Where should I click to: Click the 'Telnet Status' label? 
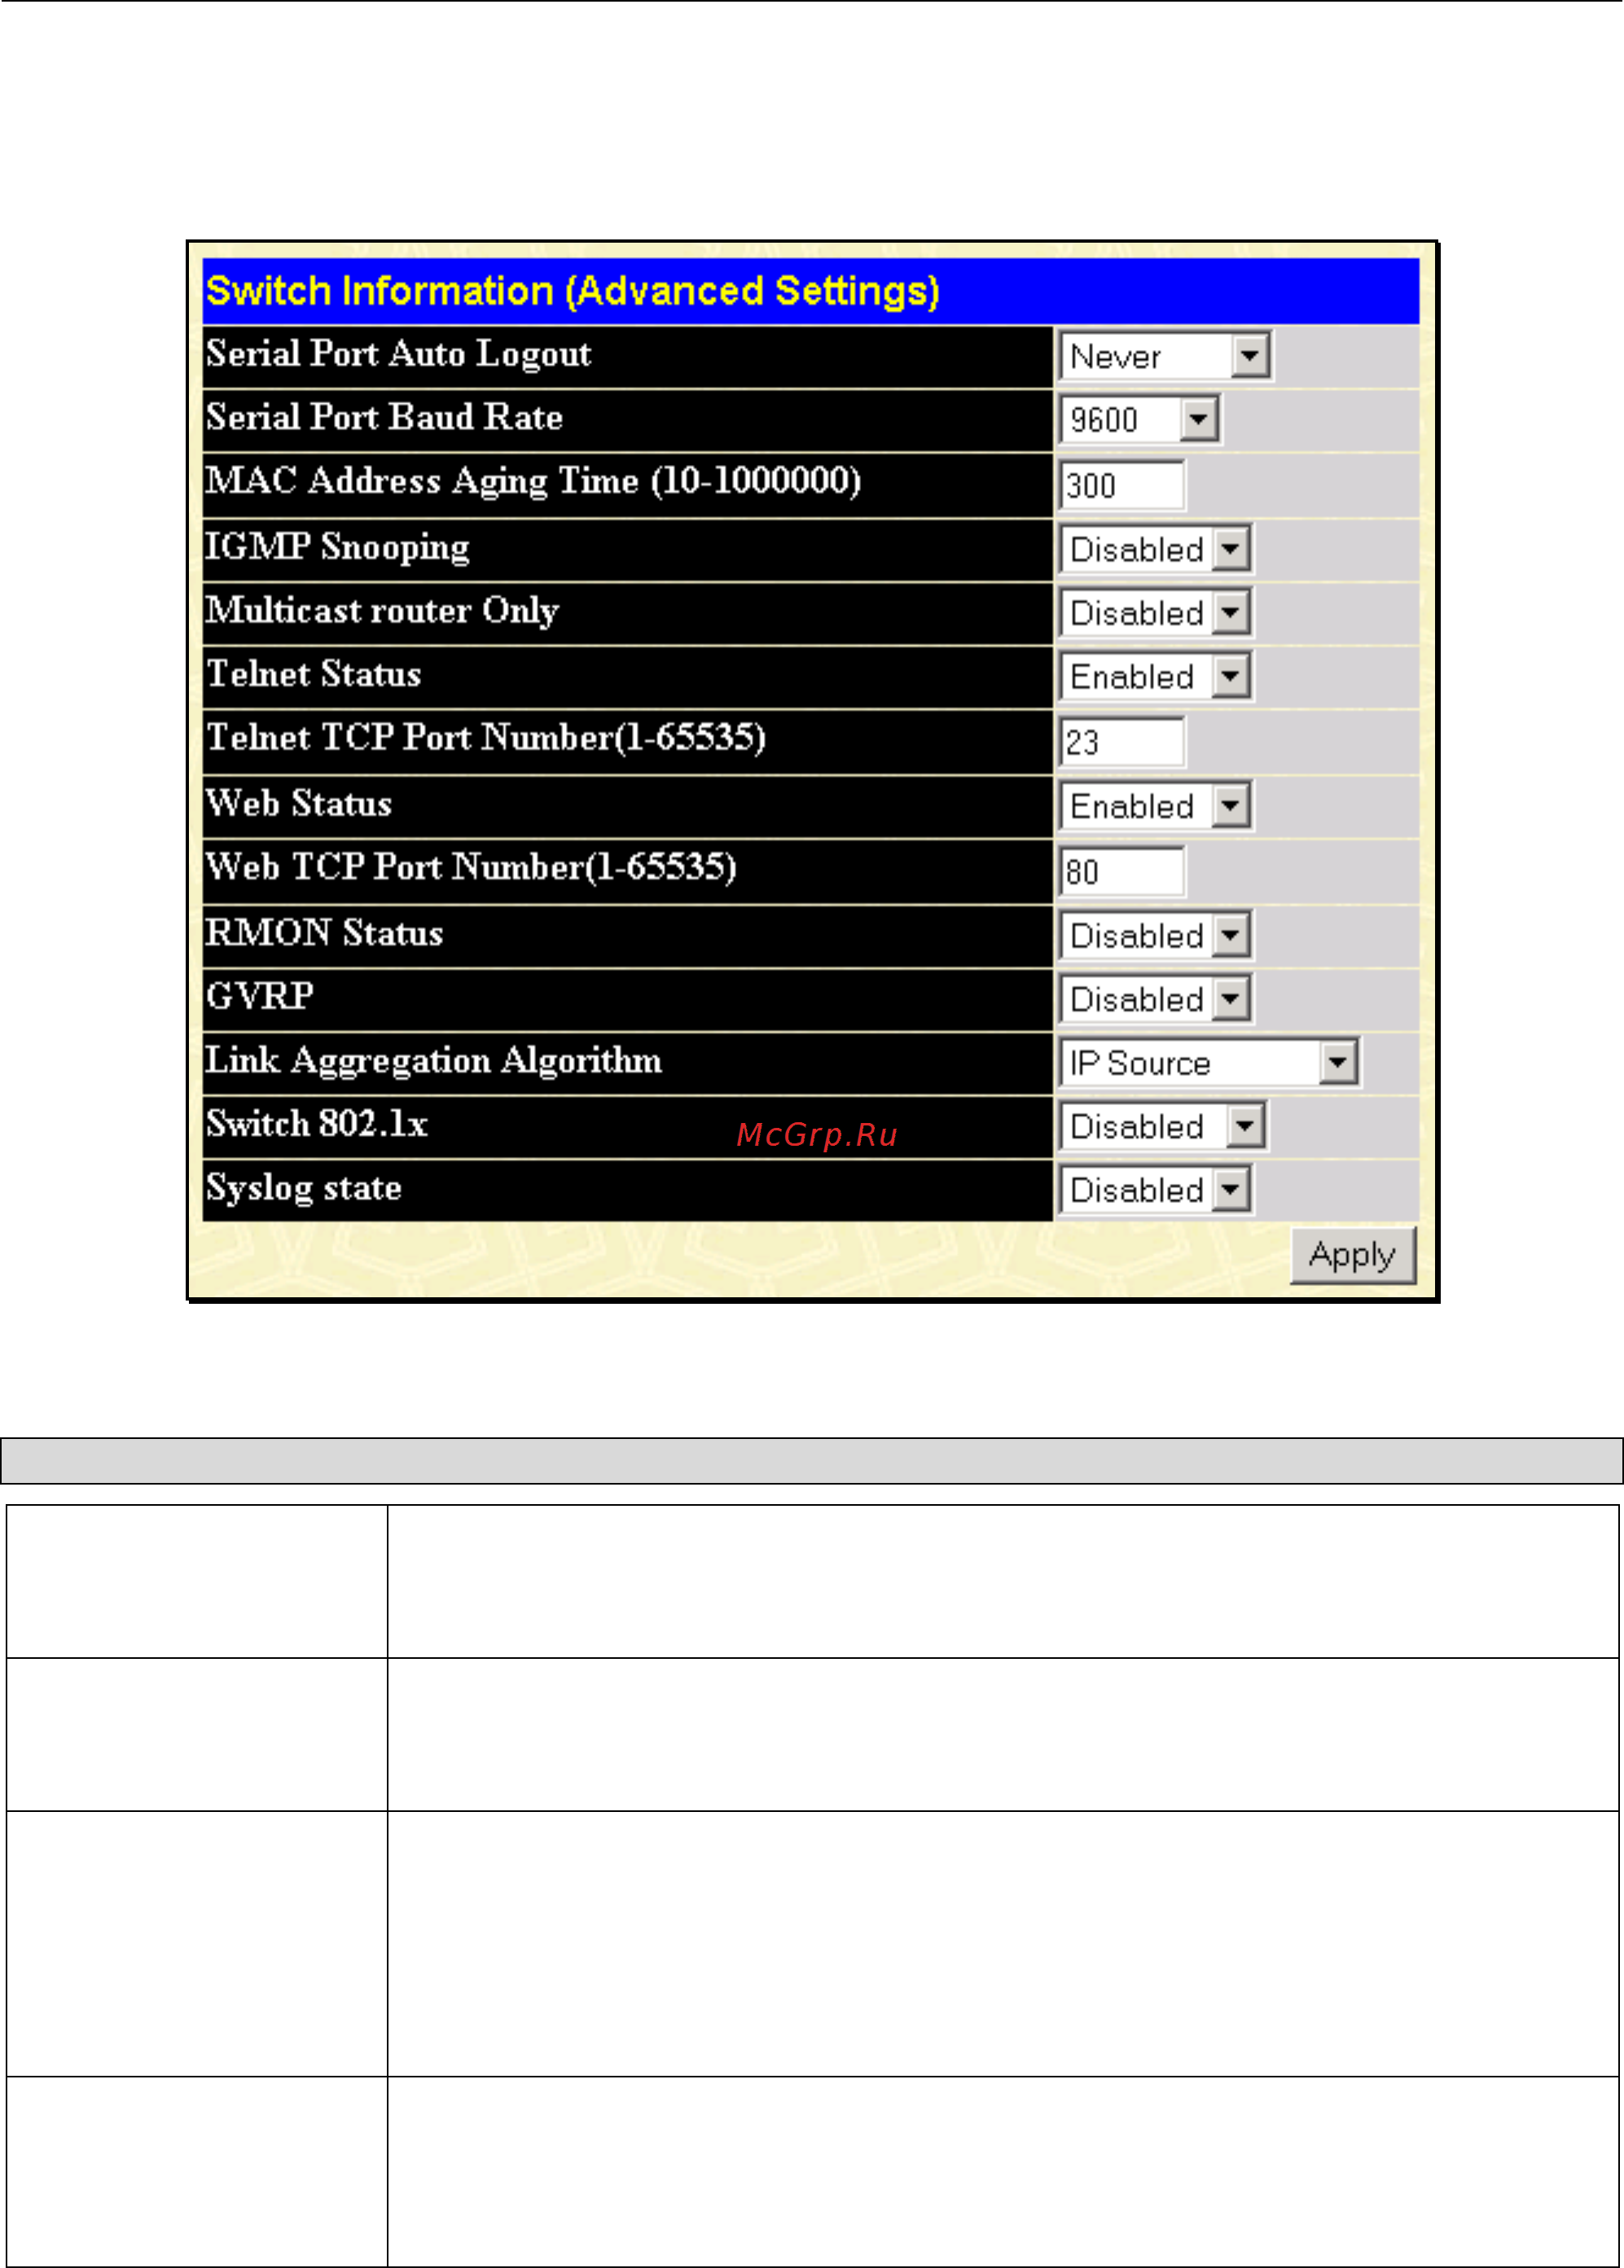point(313,674)
